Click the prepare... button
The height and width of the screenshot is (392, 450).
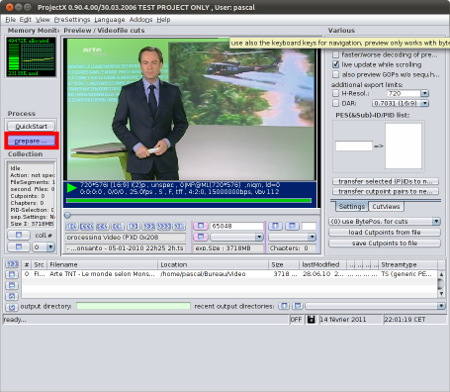tap(31, 141)
